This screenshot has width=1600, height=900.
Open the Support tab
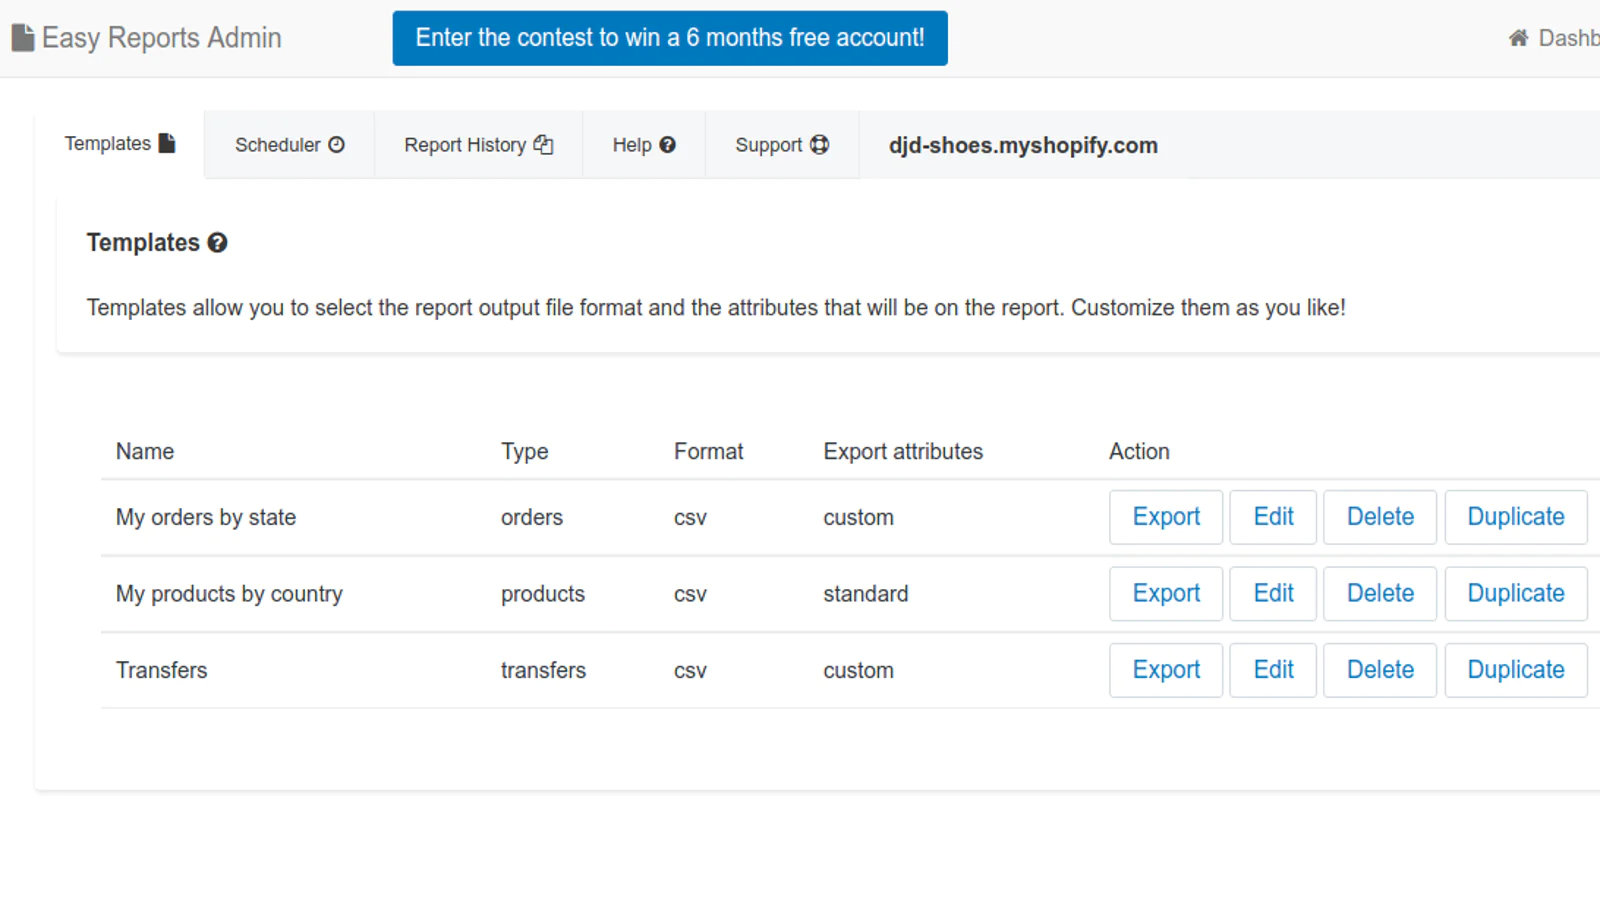[782, 145]
